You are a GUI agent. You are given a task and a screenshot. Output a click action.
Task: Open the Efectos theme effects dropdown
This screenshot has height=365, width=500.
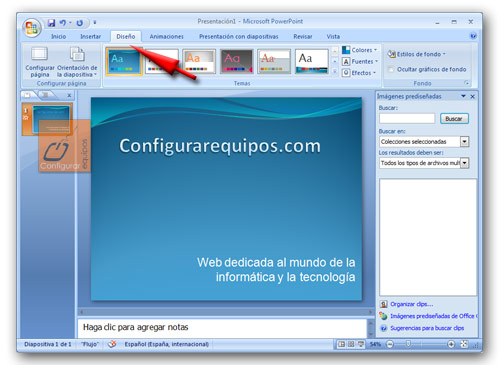point(359,73)
